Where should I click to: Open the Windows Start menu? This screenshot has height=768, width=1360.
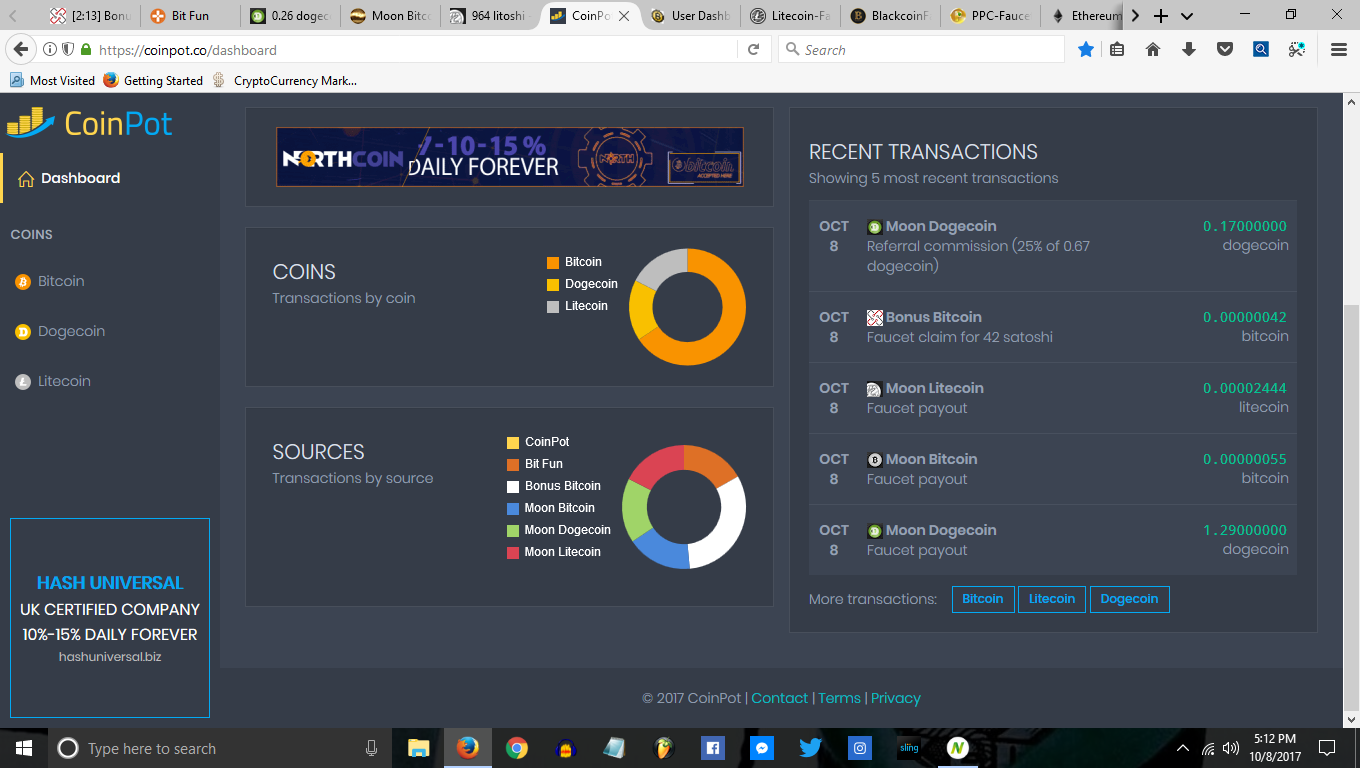[23, 748]
